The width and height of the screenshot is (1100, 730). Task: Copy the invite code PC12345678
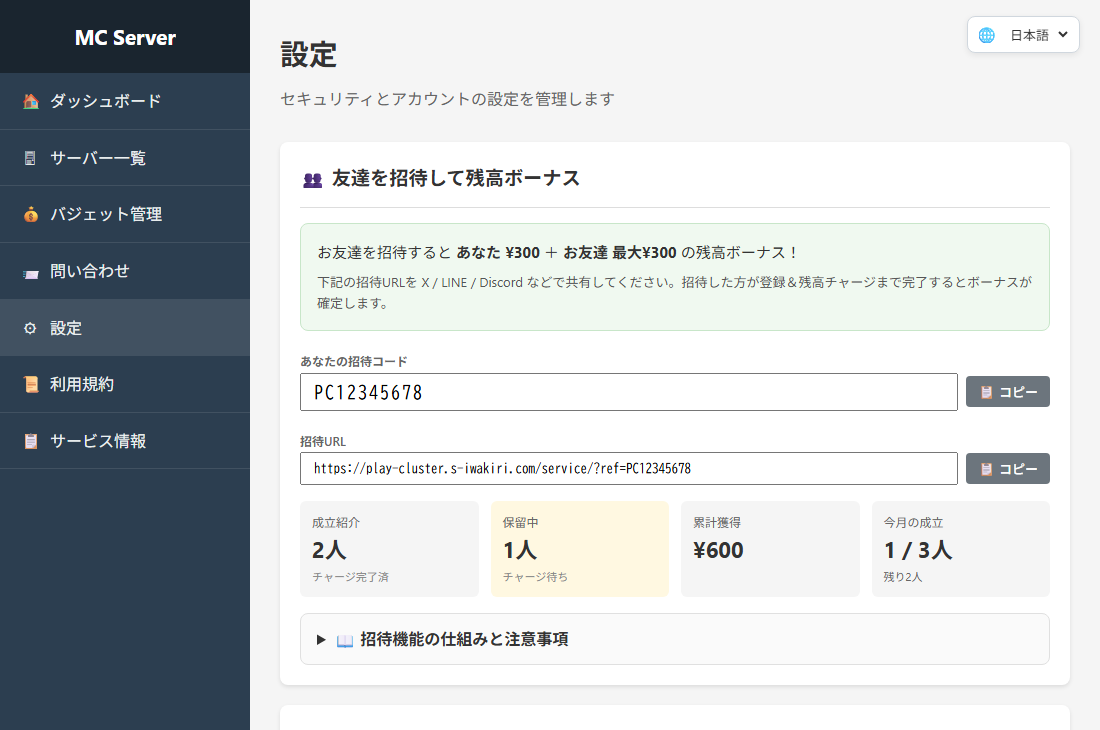[1007, 392]
